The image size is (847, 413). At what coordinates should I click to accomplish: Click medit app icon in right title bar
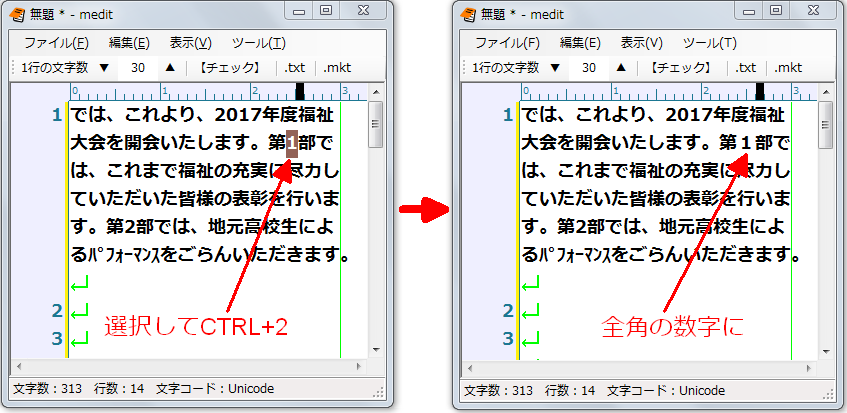click(468, 15)
